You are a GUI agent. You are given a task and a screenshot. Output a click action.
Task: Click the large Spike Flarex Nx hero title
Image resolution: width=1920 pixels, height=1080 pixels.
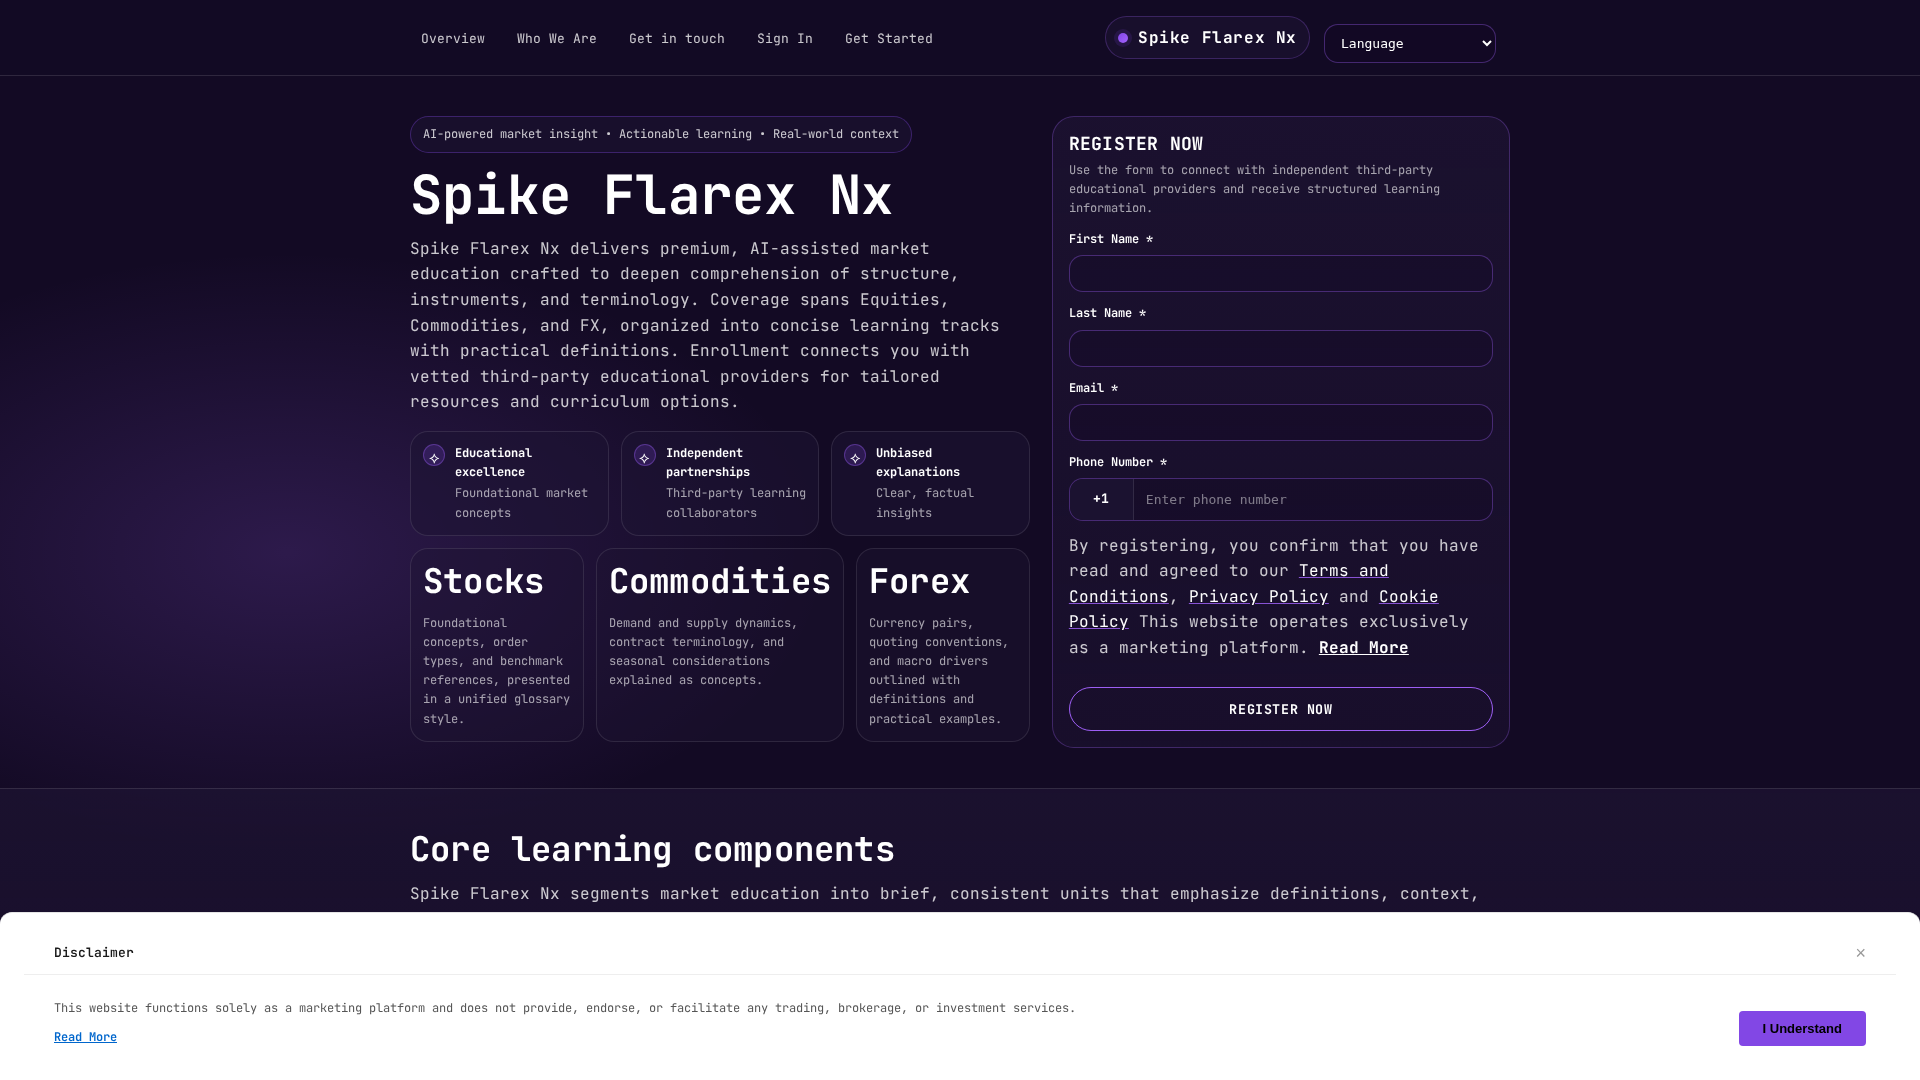click(651, 195)
